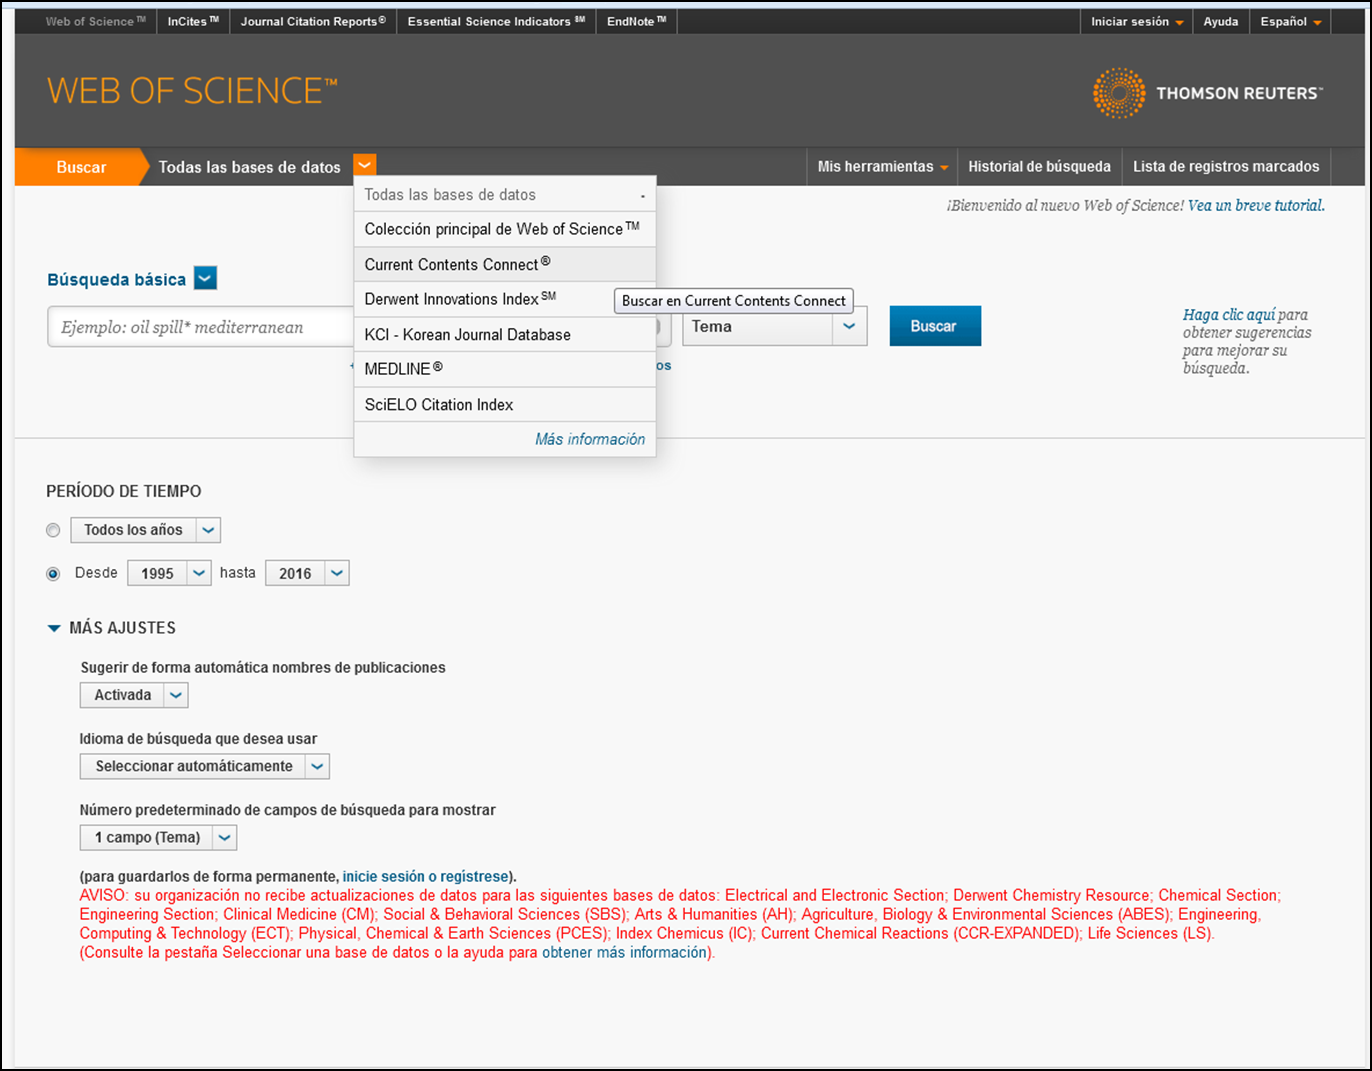Click the Ayuda link
Image resolution: width=1372 pixels, height=1071 pixels.
pyautogui.click(x=1220, y=21)
